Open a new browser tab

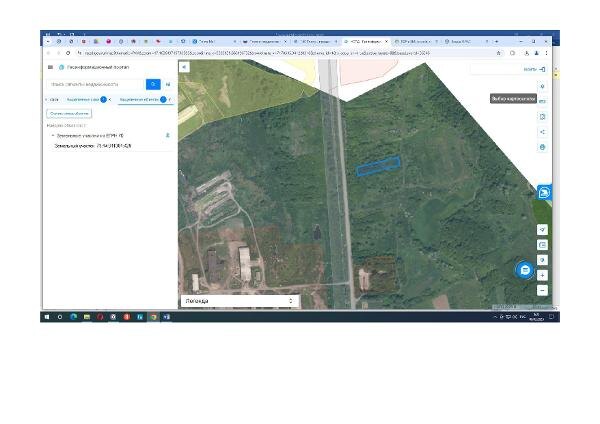(497, 41)
